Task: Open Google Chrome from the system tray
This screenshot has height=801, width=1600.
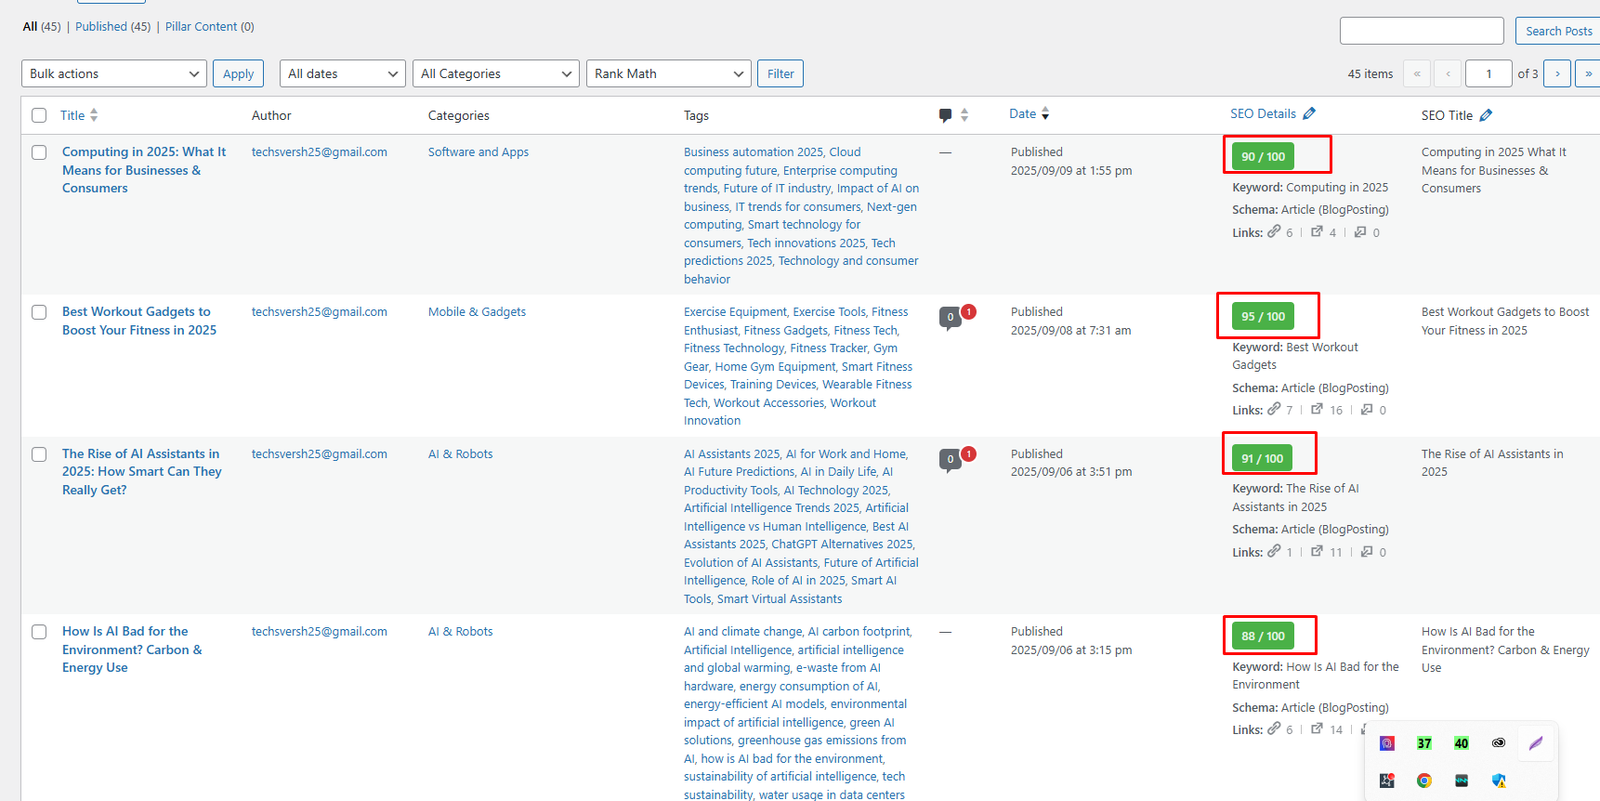Action: coord(1424,780)
